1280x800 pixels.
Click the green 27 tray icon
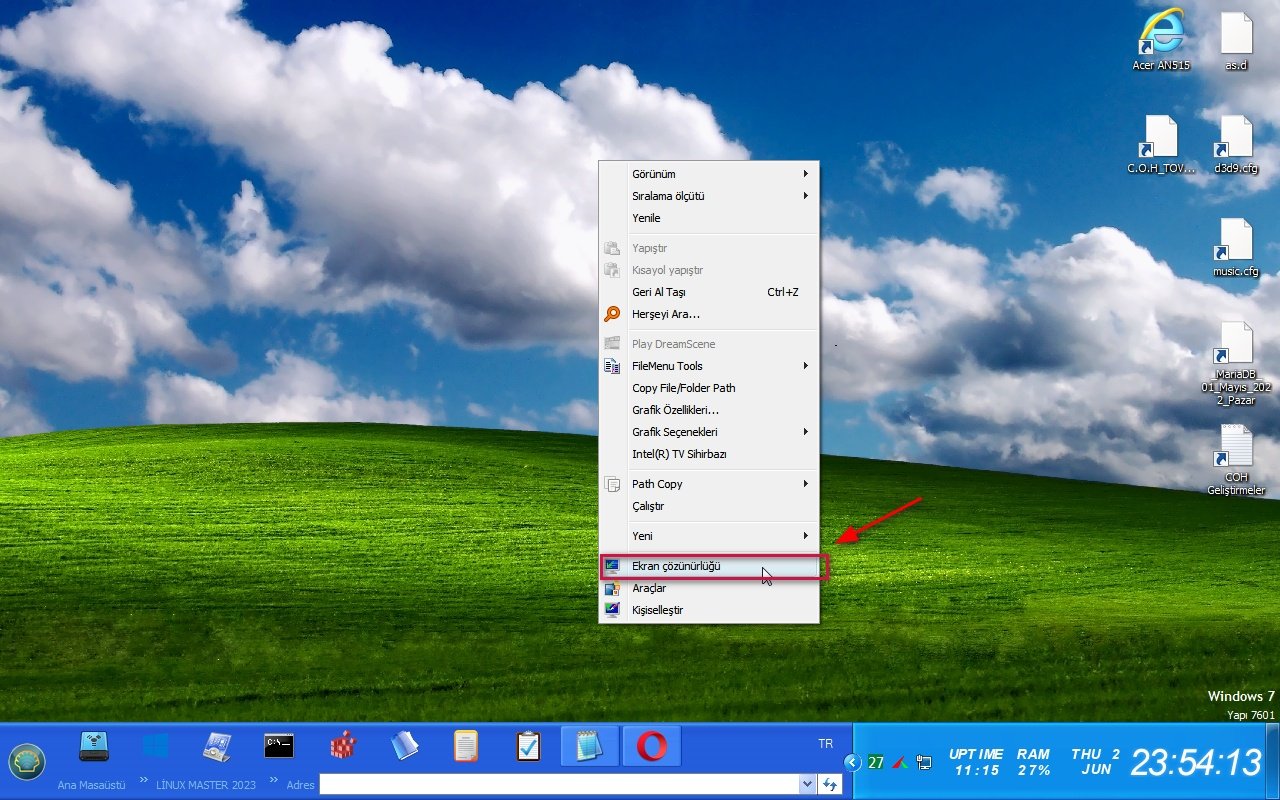pos(876,762)
